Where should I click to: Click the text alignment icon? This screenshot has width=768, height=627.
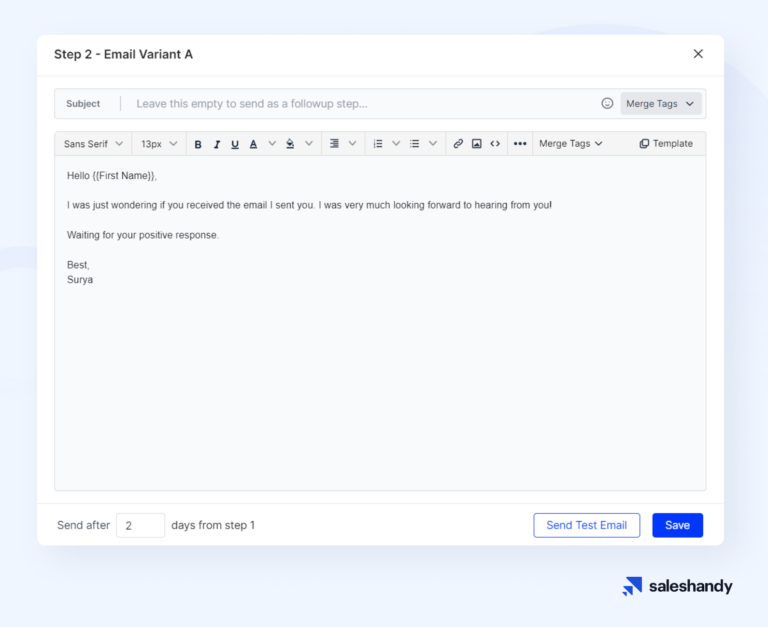pyautogui.click(x=334, y=144)
